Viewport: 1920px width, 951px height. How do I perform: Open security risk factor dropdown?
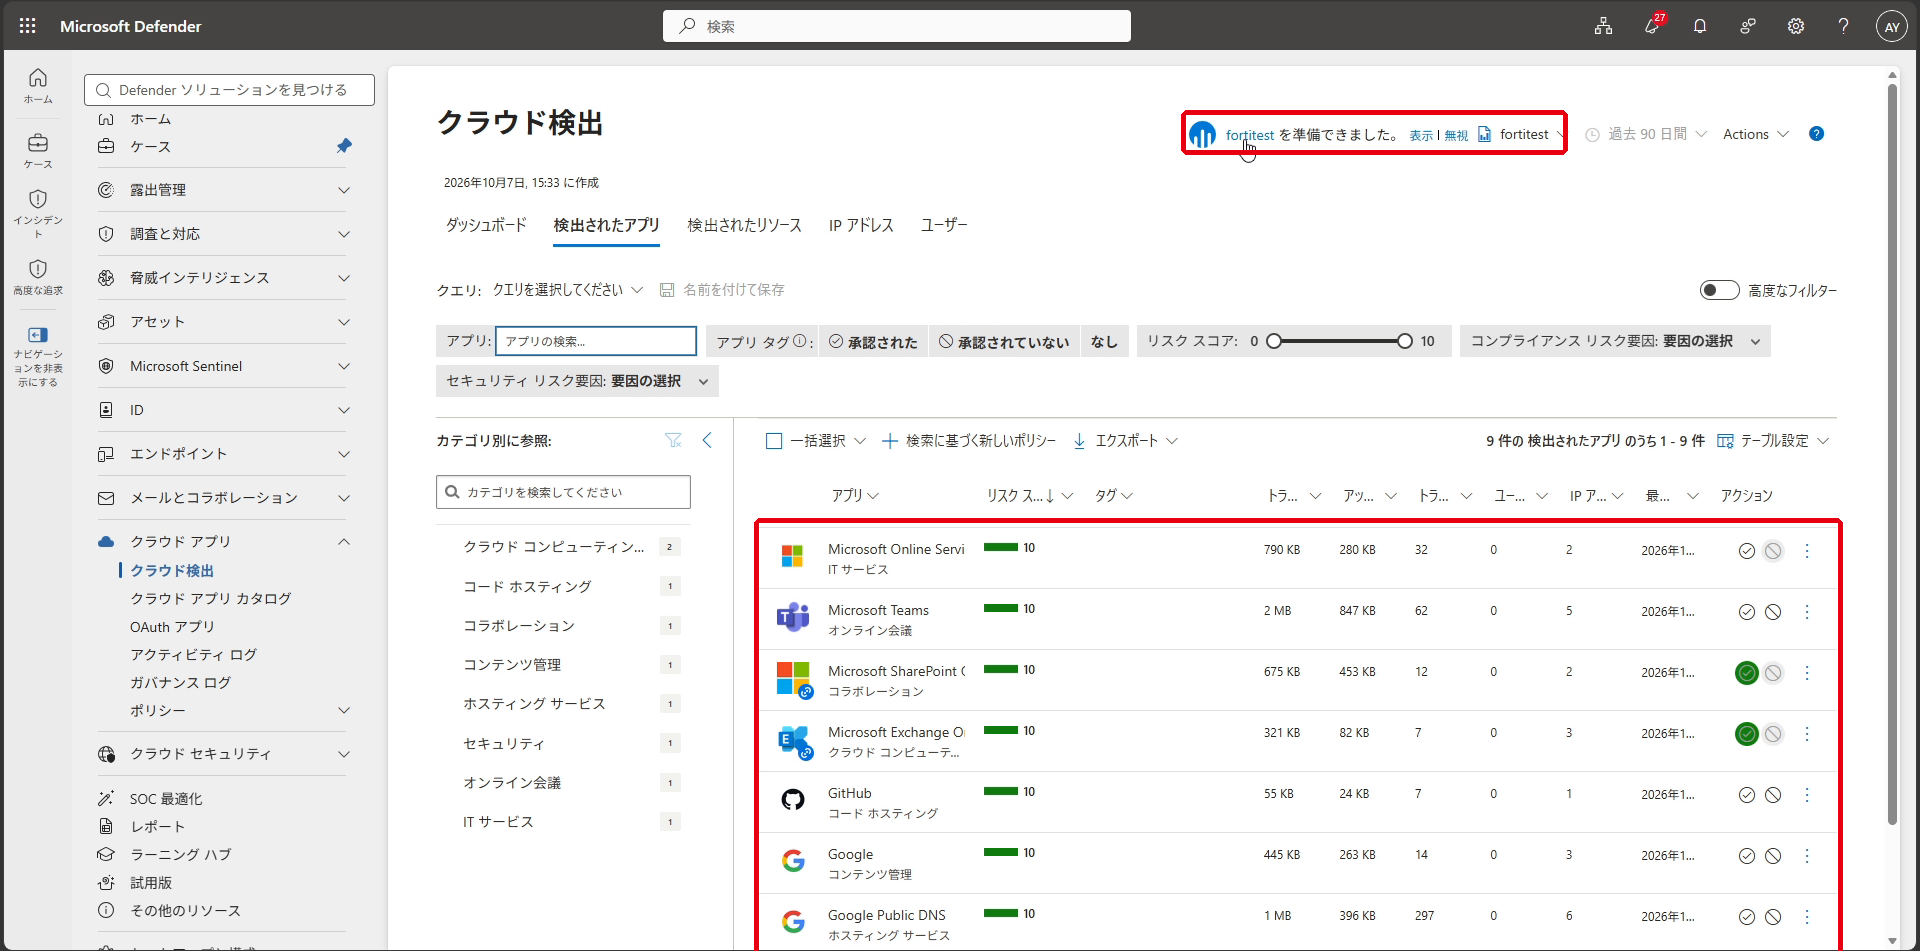(577, 381)
